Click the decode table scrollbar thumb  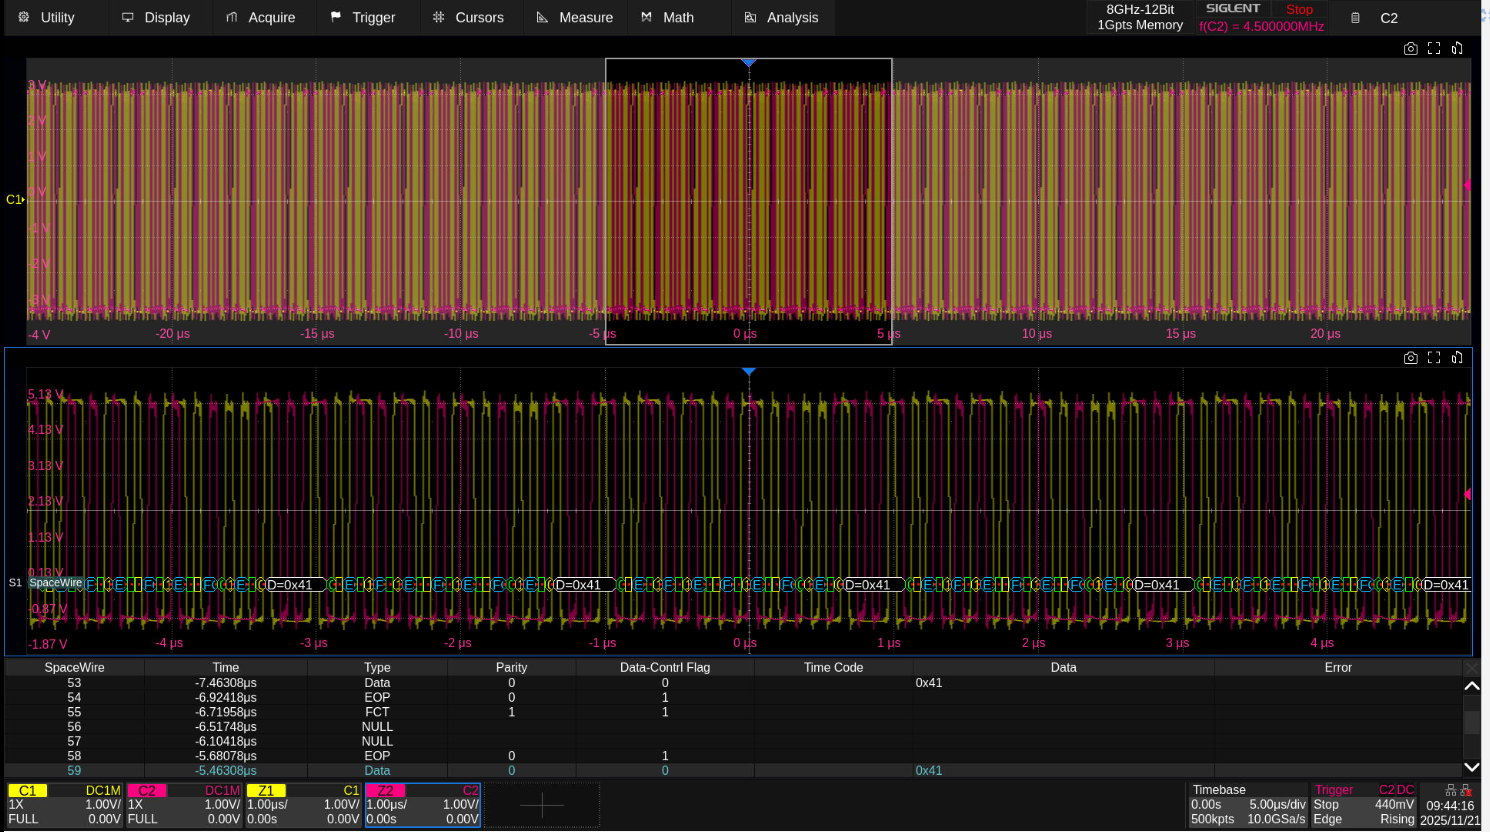point(1471,722)
